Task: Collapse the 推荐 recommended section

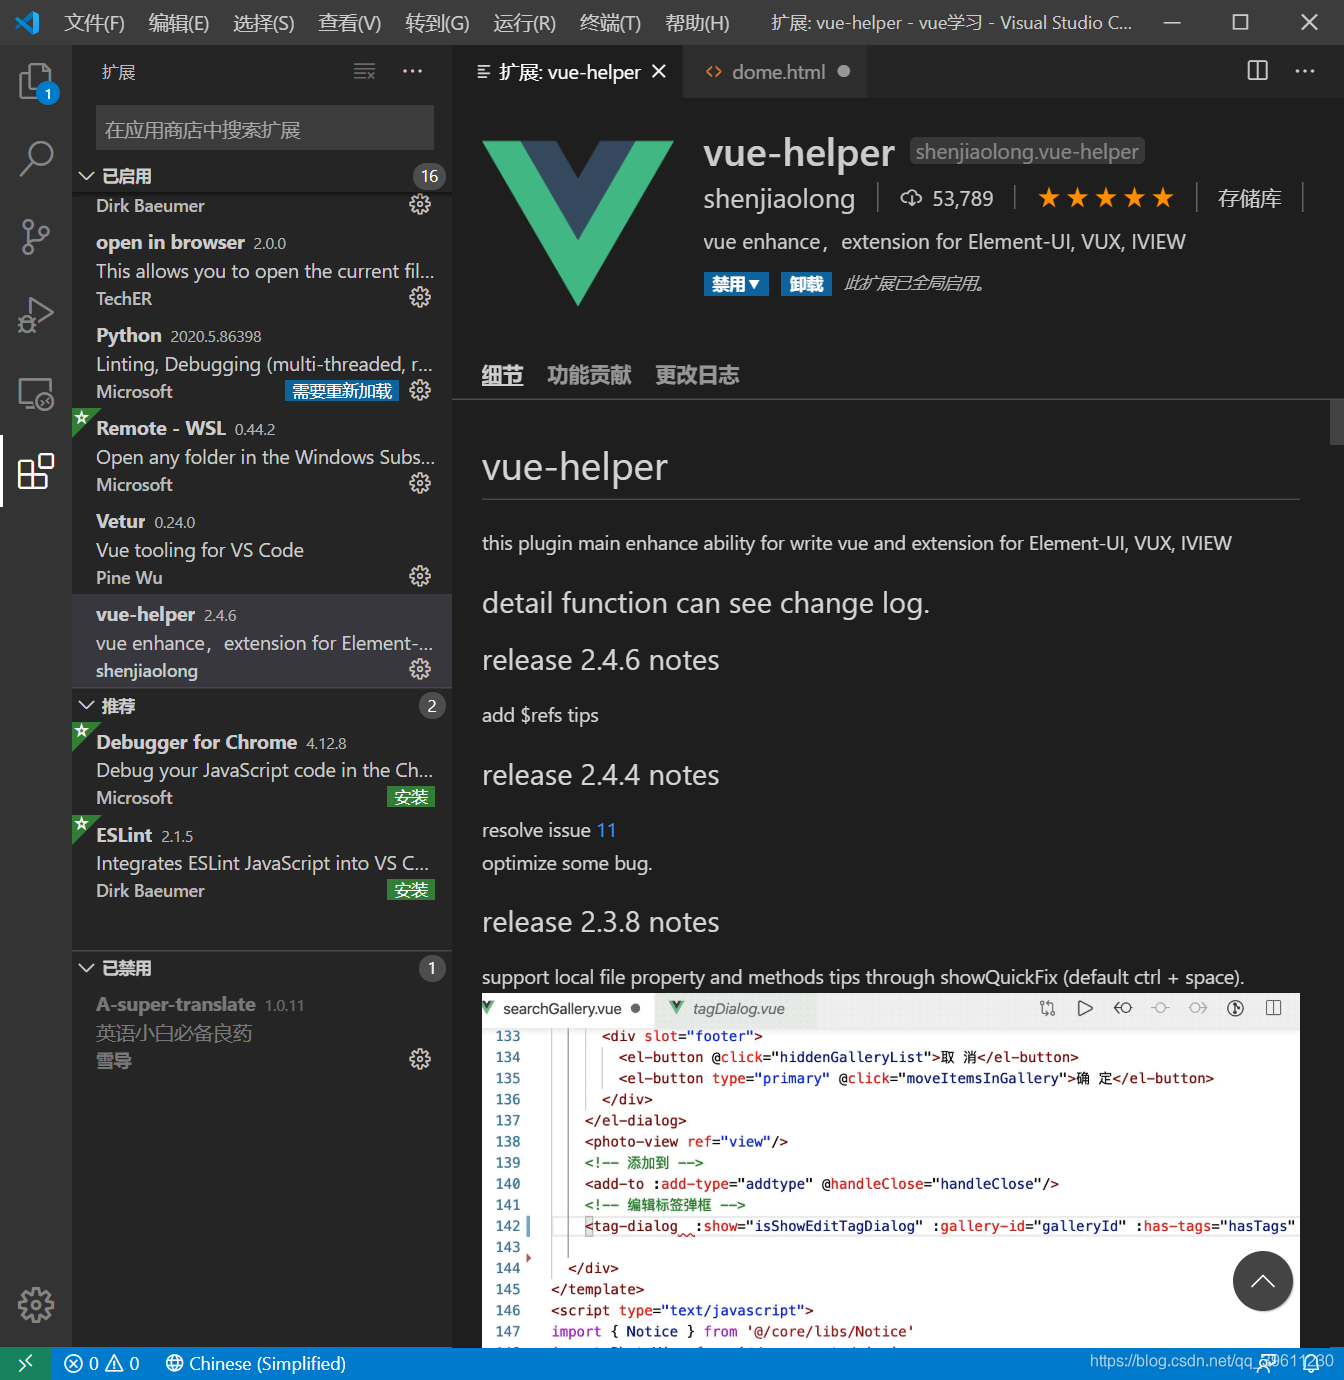Action: click(261, 706)
